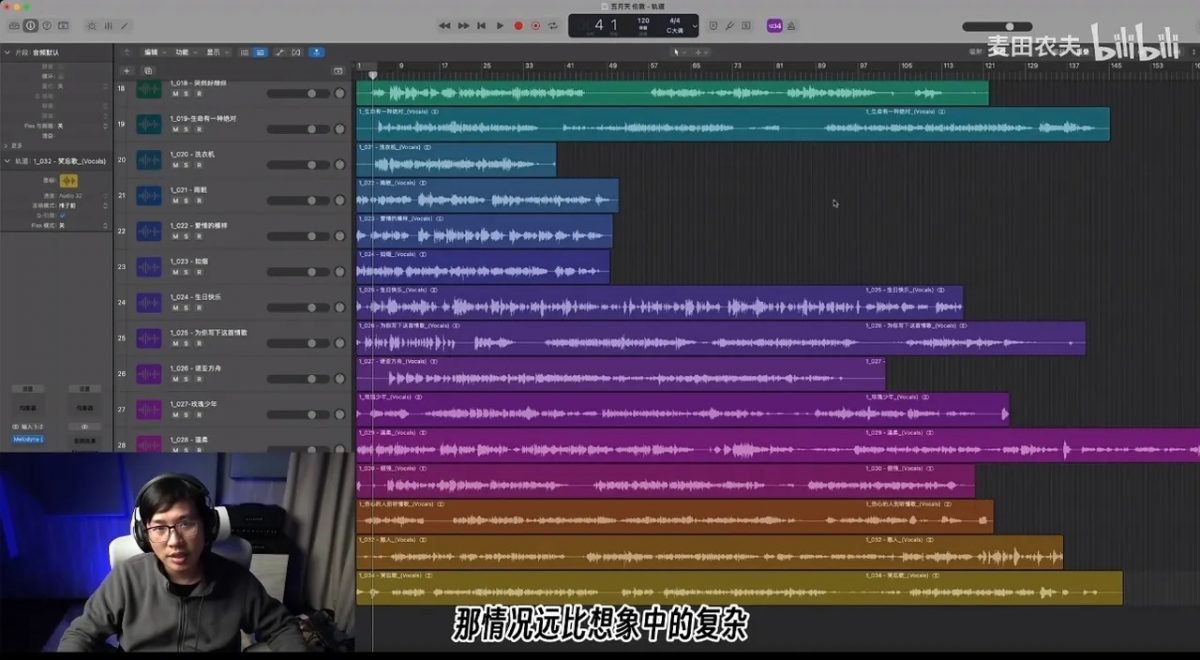Toggle Cycle mode in transport bar
Image resolution: width=1200 pixels, height=660 pixels.
553,26
